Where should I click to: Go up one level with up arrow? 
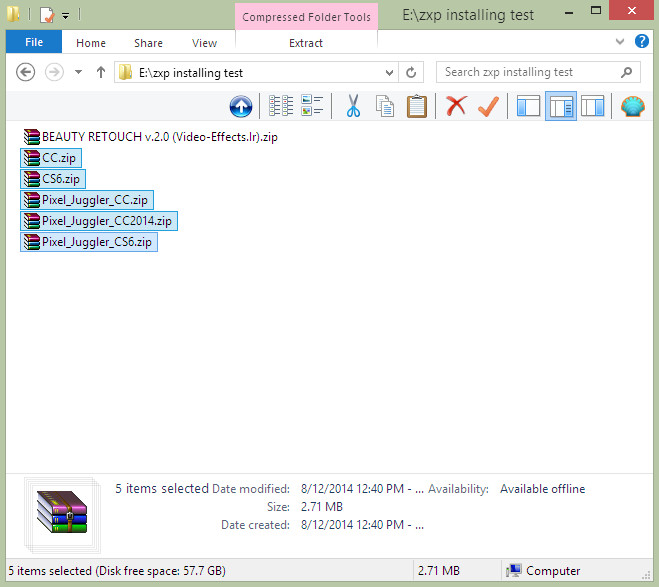pos(100,72)
